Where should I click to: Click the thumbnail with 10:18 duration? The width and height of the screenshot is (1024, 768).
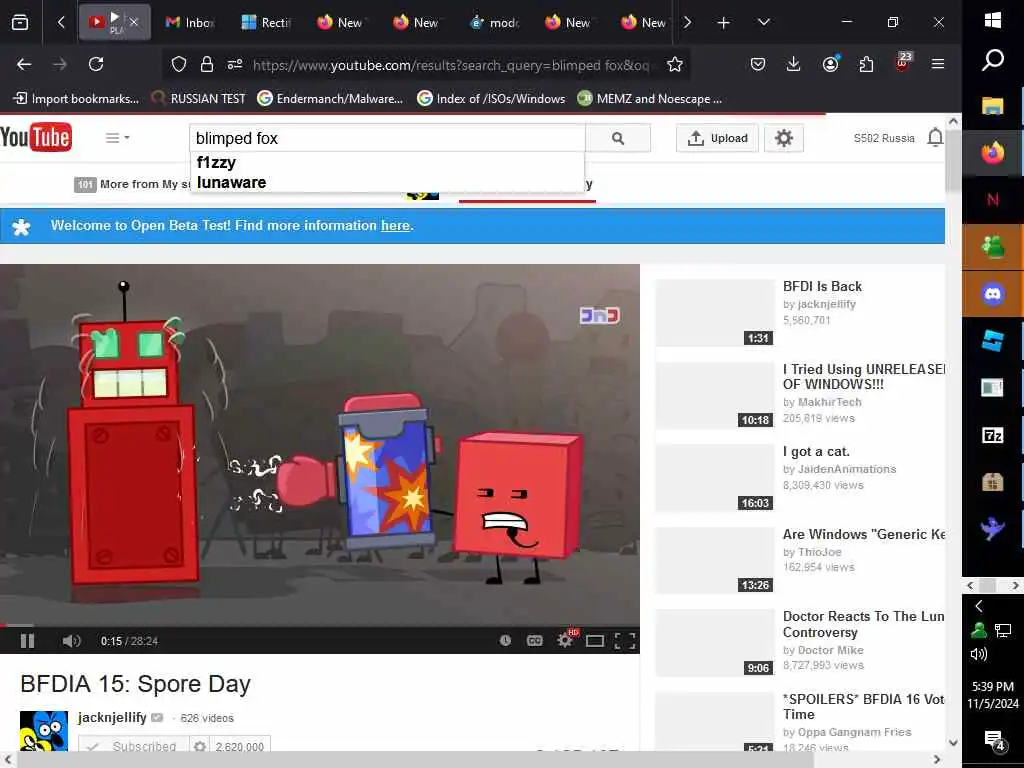point(715,396)
